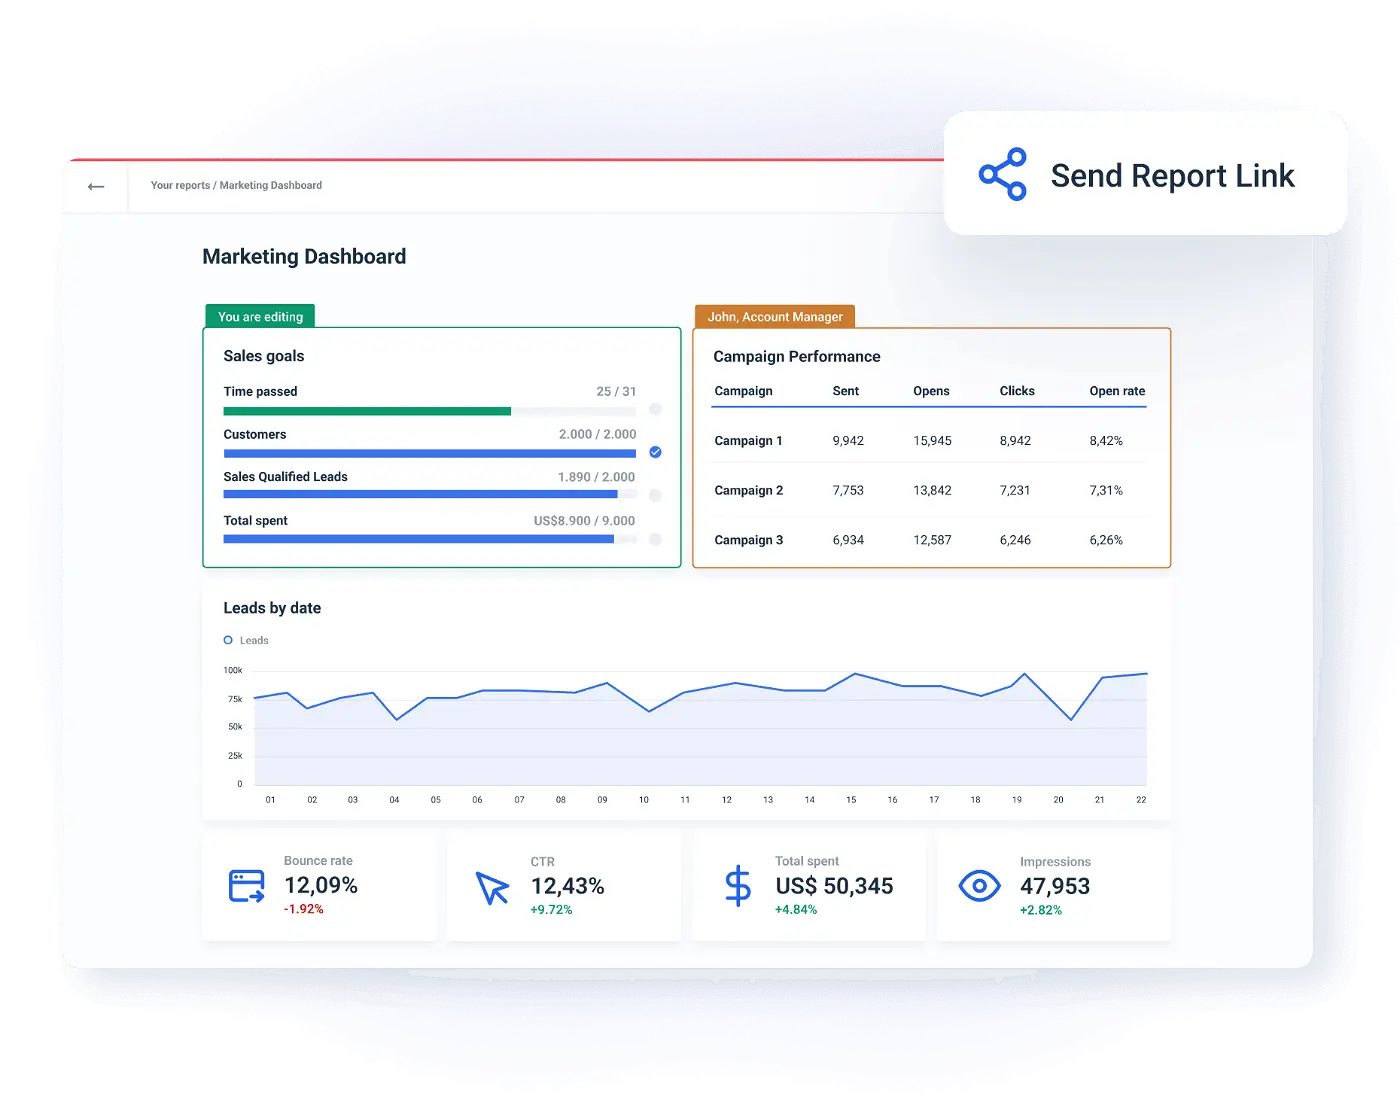Image resolution: width=1400 pixels, height=1117 pixels.
Task: Click the eye icon on the Impressions card
Action: (979, 886)
